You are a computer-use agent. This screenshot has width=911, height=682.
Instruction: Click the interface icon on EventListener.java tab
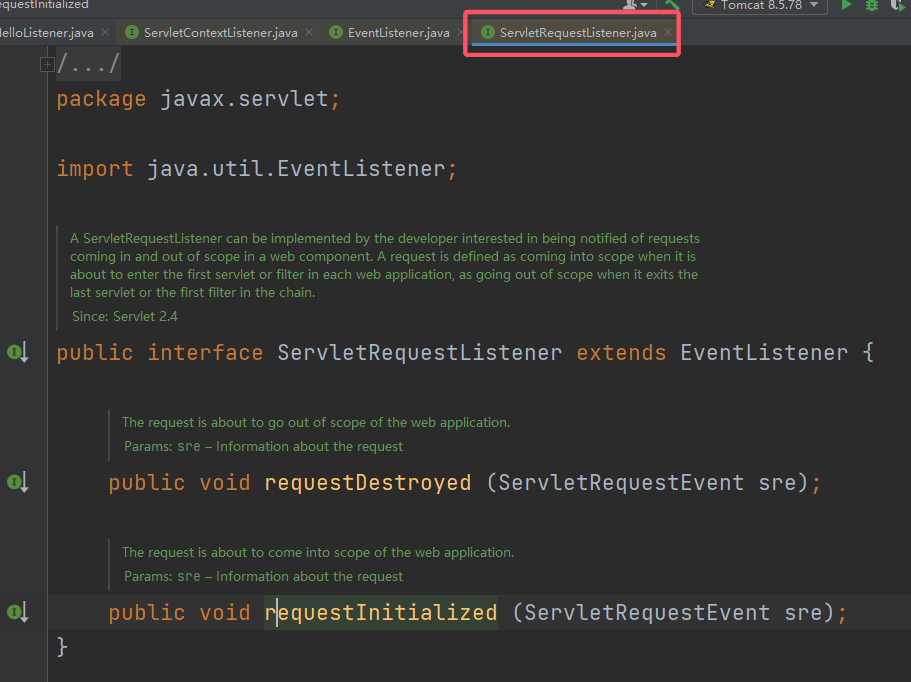[336, 33]
